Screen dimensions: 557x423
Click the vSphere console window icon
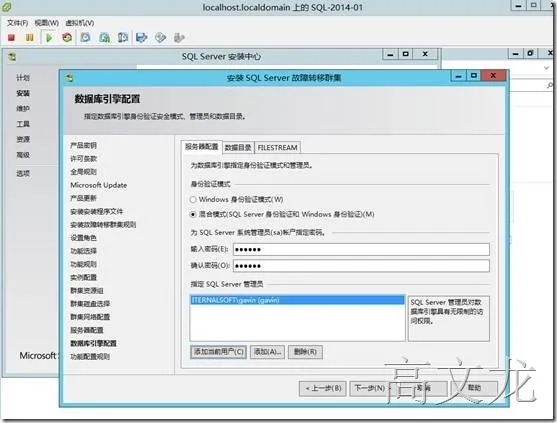coord(6,6)
